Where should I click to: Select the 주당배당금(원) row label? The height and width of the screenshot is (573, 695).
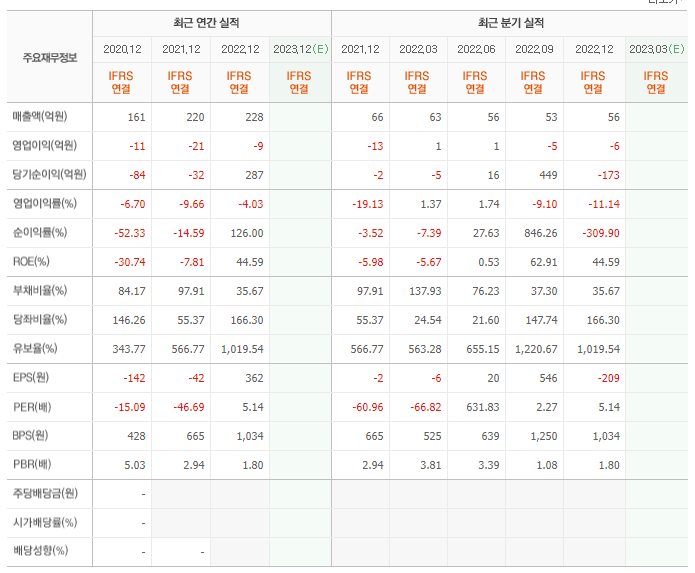pyautogui.click(x=45, y=493)
